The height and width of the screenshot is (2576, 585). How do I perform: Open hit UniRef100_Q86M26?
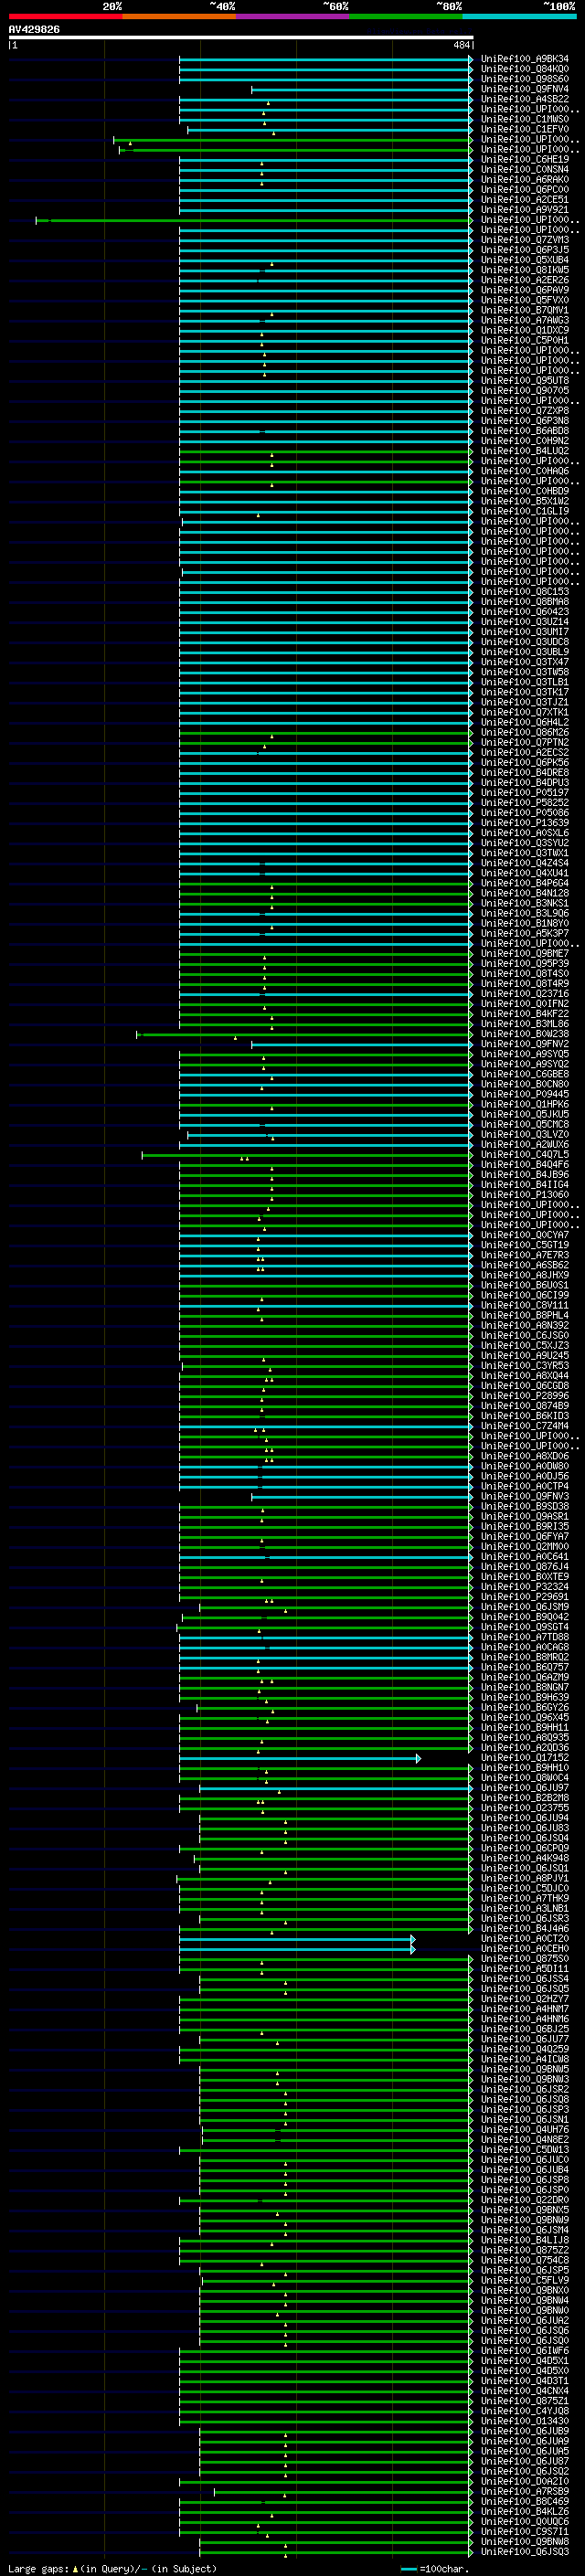click(525, 732)
